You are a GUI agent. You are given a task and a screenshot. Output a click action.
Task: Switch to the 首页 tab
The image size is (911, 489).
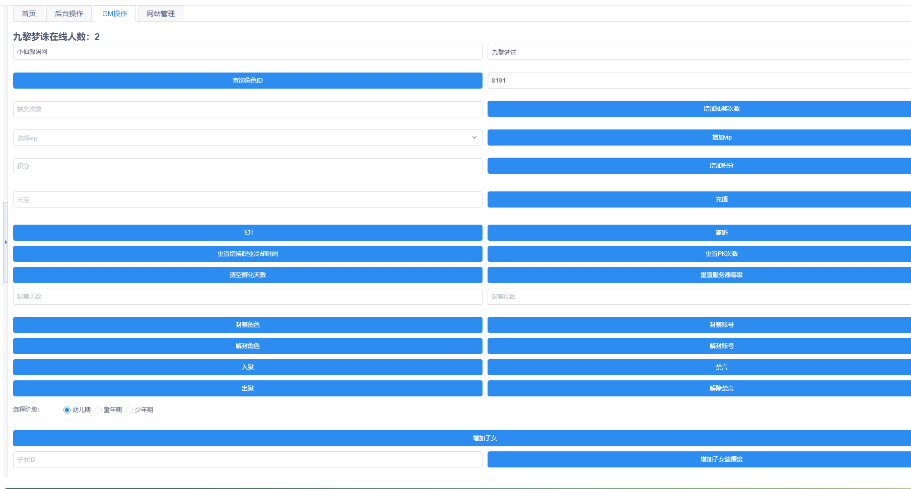coord(28,14)
